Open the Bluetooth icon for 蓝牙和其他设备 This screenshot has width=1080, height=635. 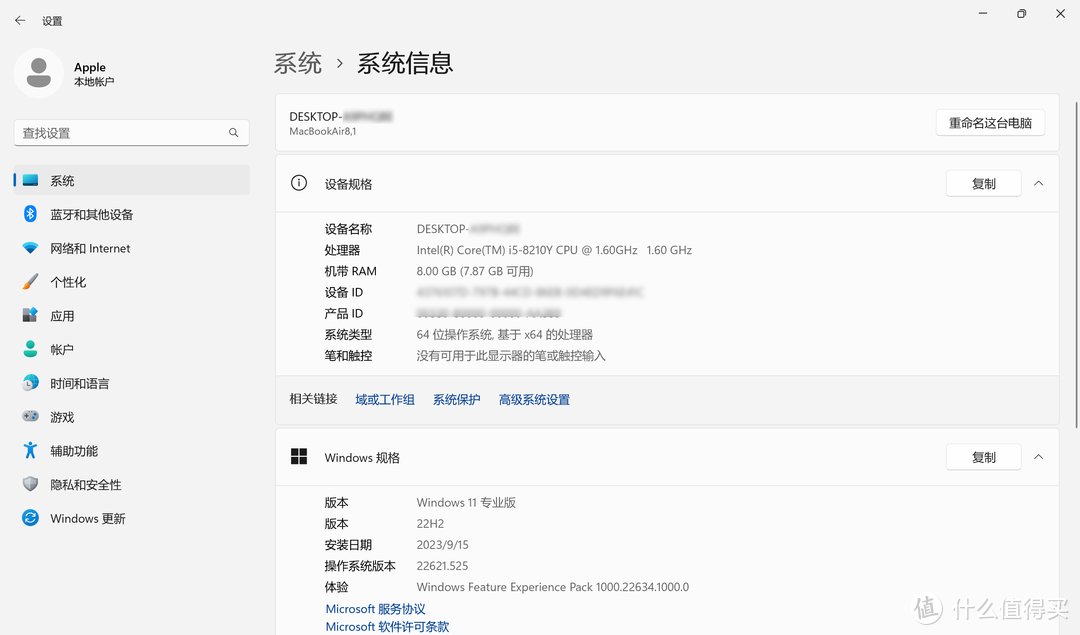click(x=30, y=214)
